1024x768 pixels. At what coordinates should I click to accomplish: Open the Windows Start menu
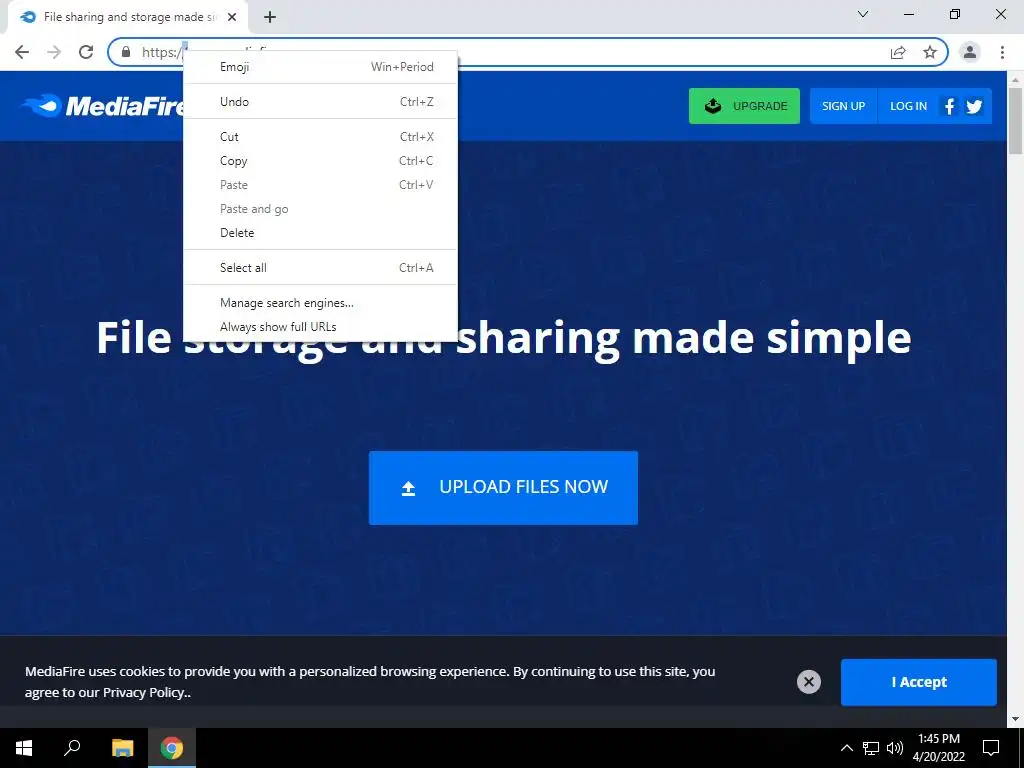pos(24,748)
